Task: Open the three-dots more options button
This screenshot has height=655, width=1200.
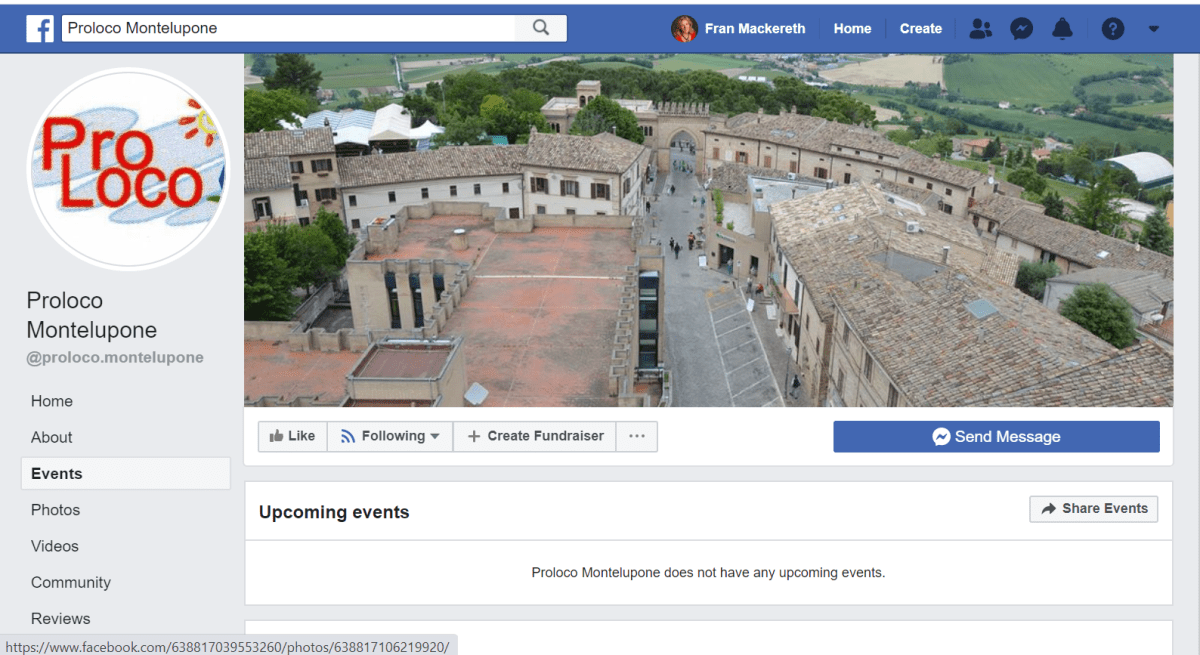Action: point(637,436)
